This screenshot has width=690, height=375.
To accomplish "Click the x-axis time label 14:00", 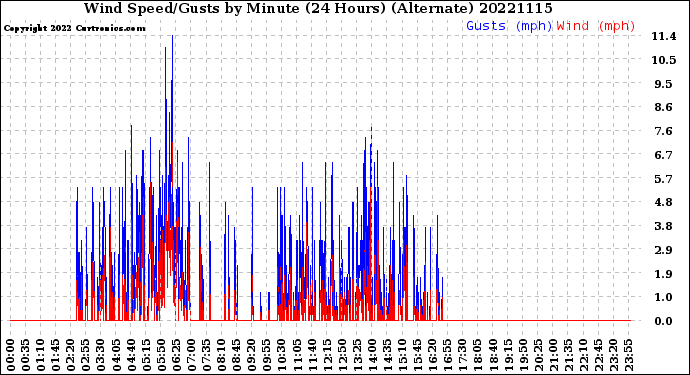I will pos(371,355).
